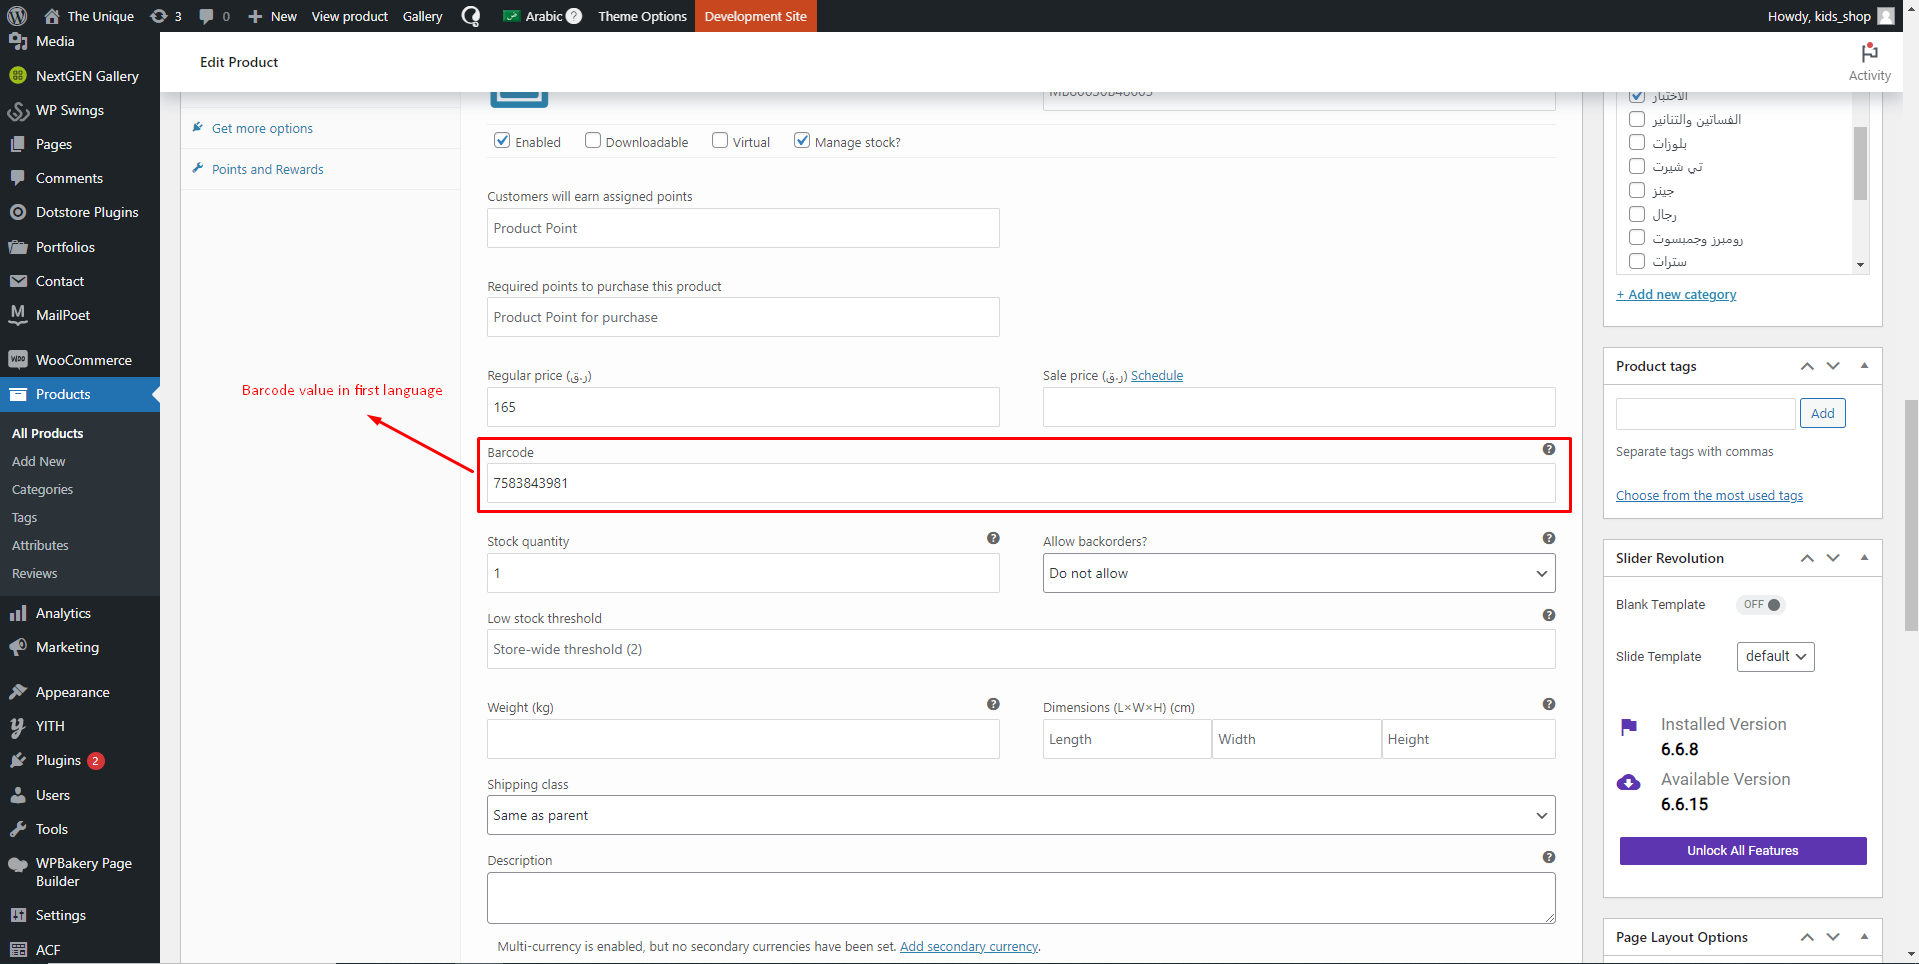Toggle the Enabled checkbox
1919x964 pixels.
[x=502, y=141]
